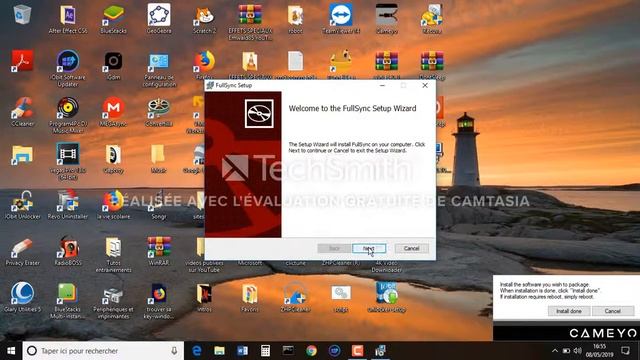Select the EFFETS SPECIAUX WinRAR archive icon
640x360 pixels.
tap(250, 22)
